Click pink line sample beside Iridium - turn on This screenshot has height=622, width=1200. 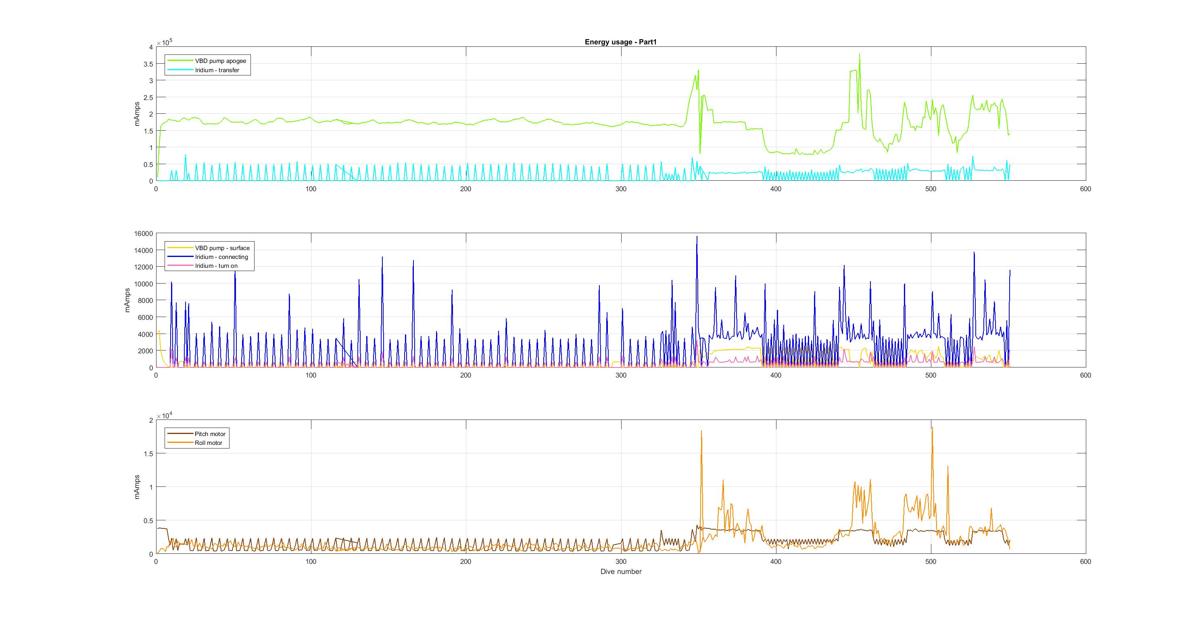click(x=181, y=267)
